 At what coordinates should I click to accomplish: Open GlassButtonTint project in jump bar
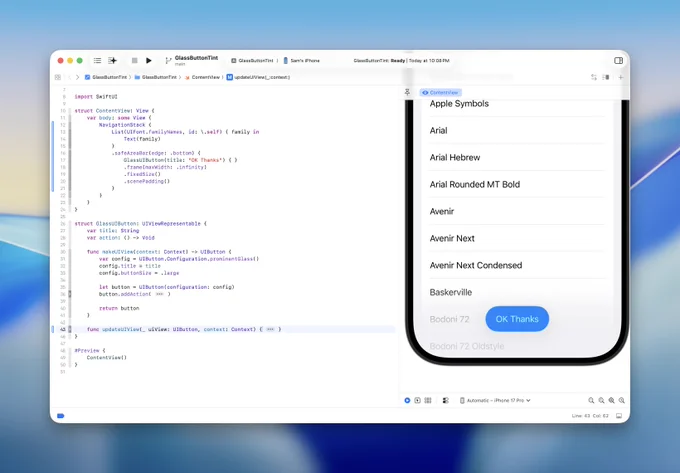pyautogui.click(x=106, y=77)
